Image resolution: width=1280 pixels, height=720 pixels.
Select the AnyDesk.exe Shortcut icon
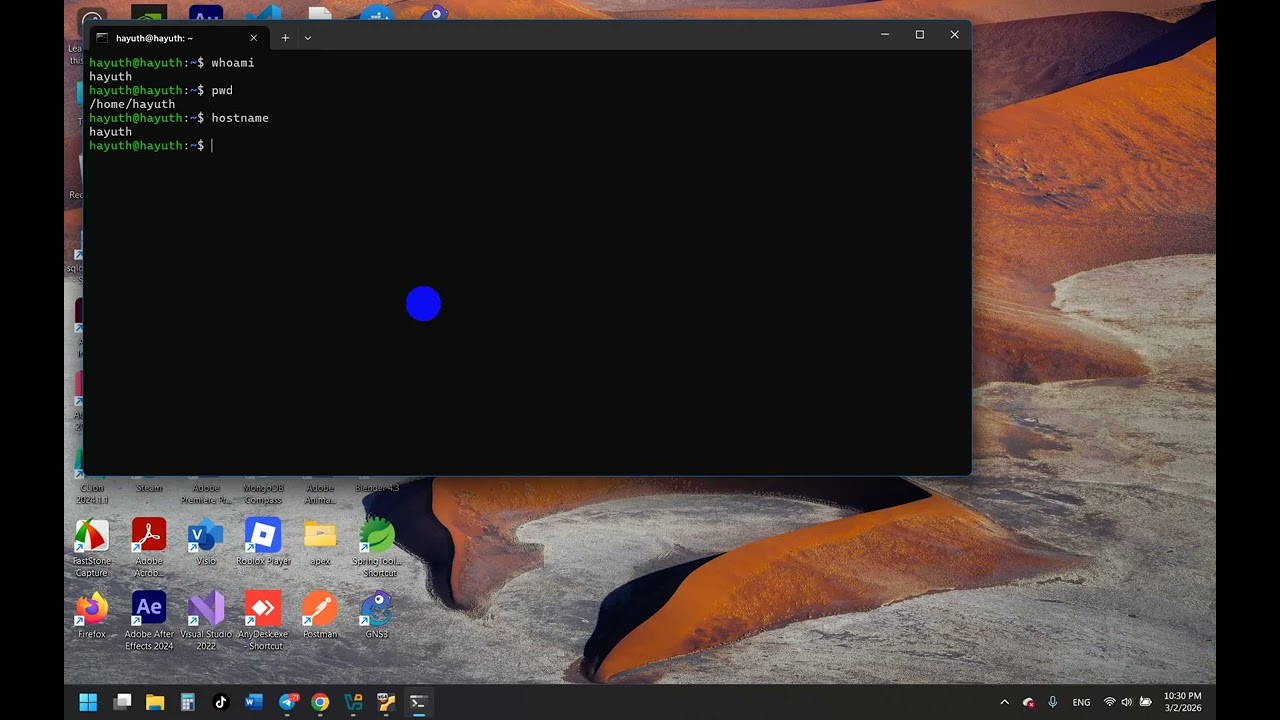point(263,621)
